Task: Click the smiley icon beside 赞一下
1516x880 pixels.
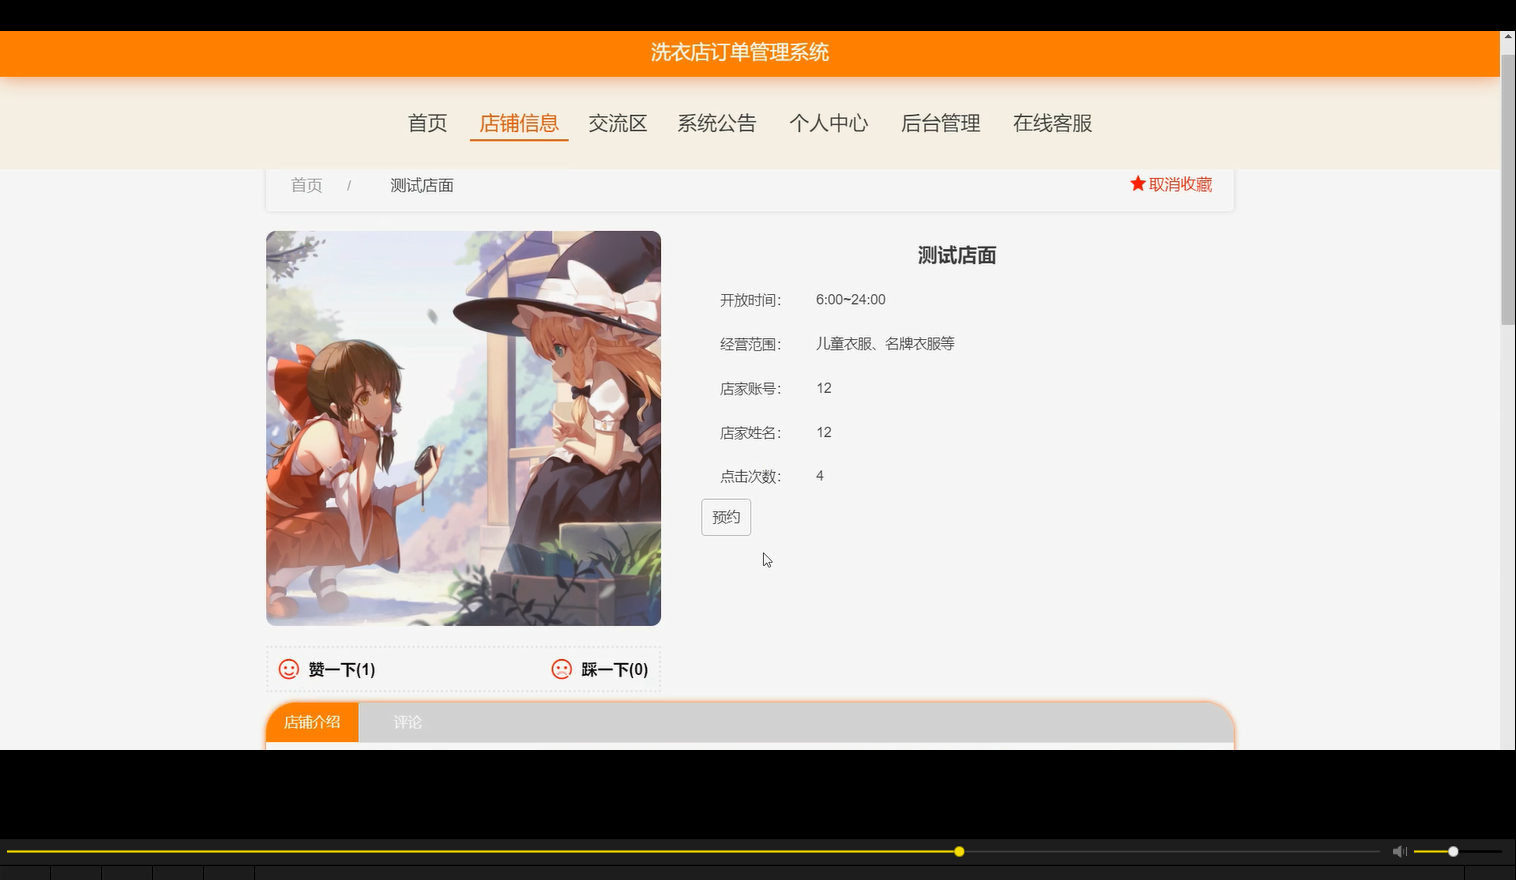Action: pos(288,669)
